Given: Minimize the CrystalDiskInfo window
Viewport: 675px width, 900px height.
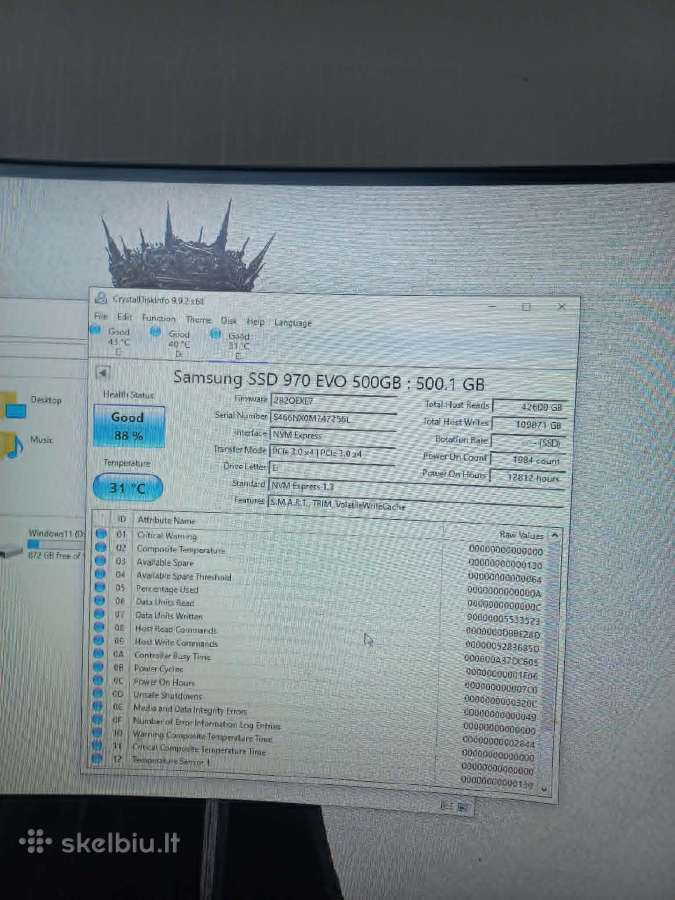Looking at the screenshot, I should pyautogui.click(x=492, y=306).
